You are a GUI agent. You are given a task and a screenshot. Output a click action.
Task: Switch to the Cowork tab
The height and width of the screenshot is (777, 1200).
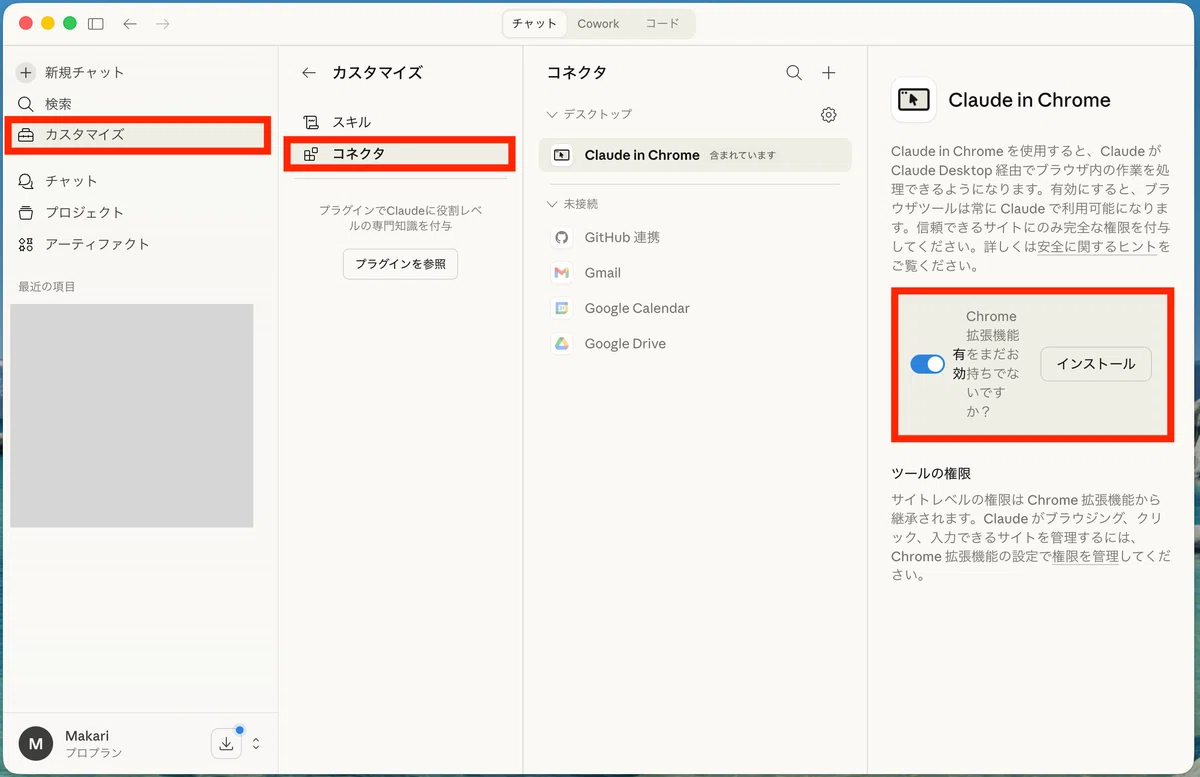point(598,23)
